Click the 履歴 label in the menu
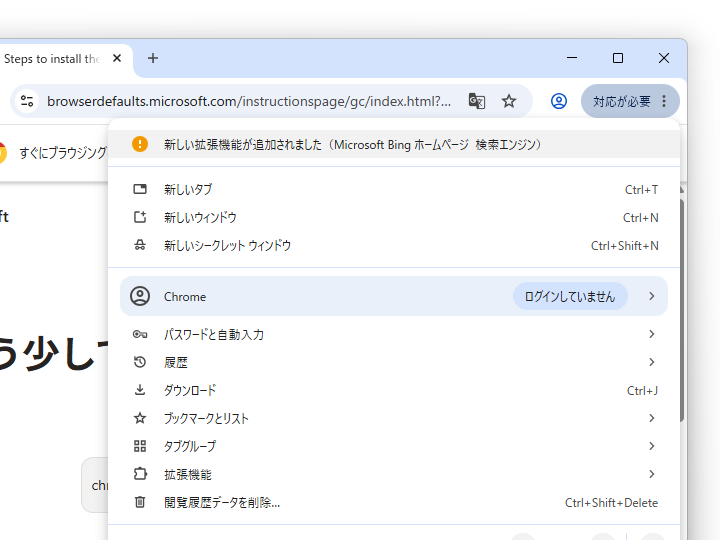 pyautogui.click(x=176, y=363)
